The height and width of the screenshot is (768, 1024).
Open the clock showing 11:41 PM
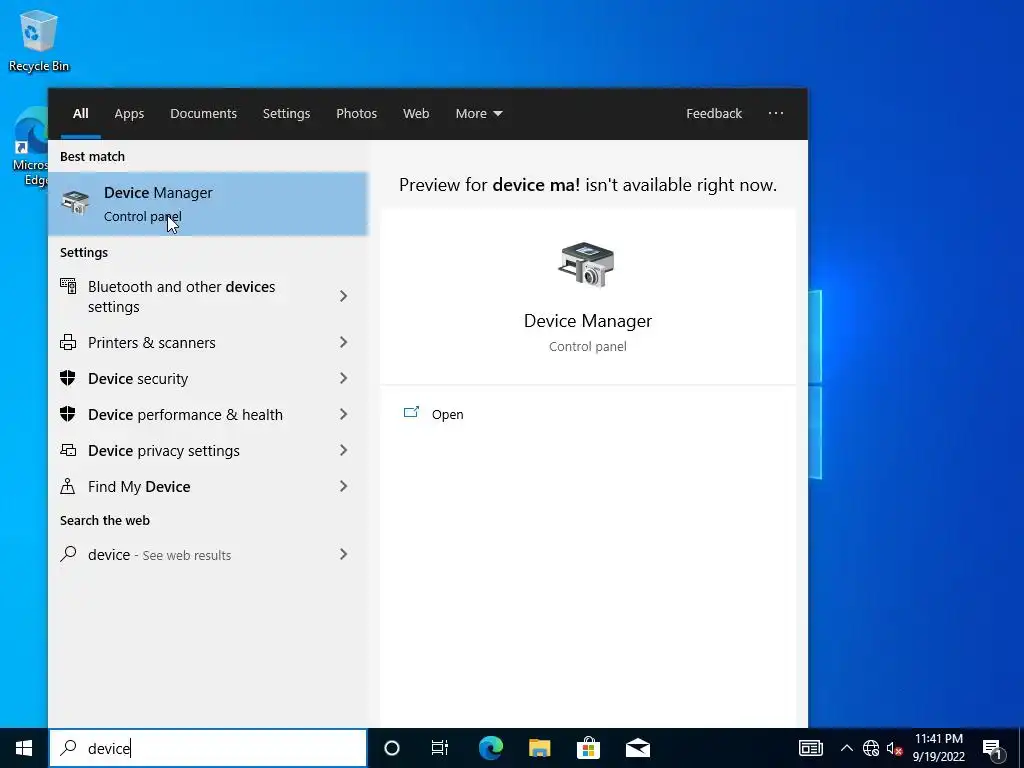click(938, 748)
